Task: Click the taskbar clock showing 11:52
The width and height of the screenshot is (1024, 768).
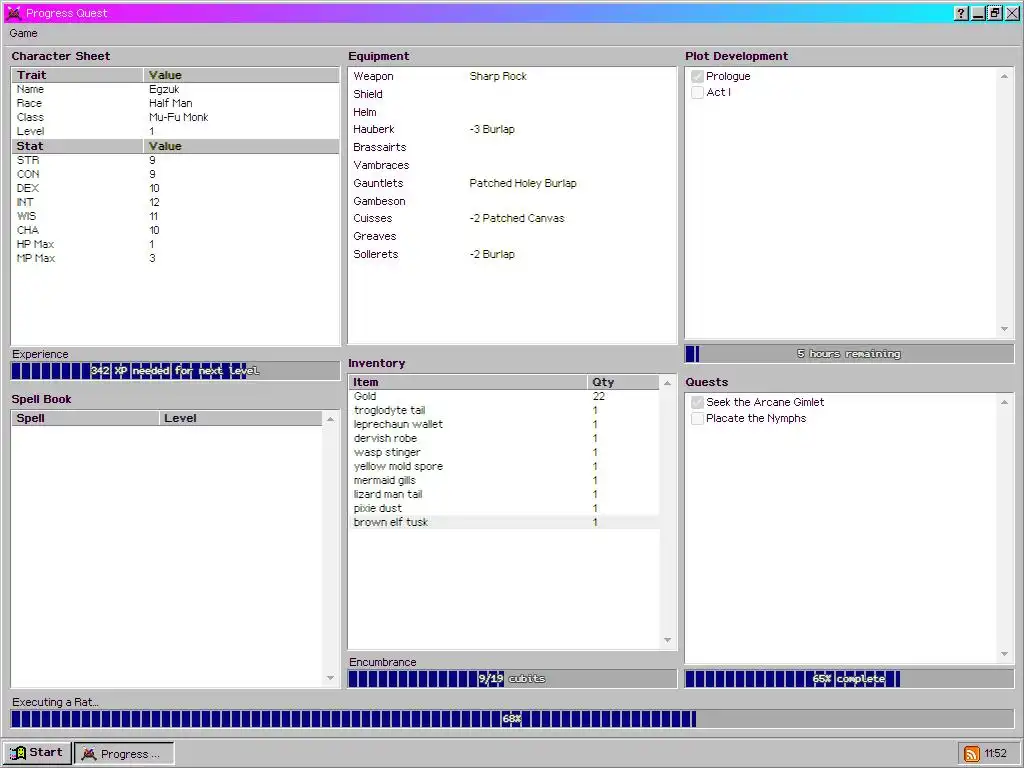Action: click(x=995, y=754)
